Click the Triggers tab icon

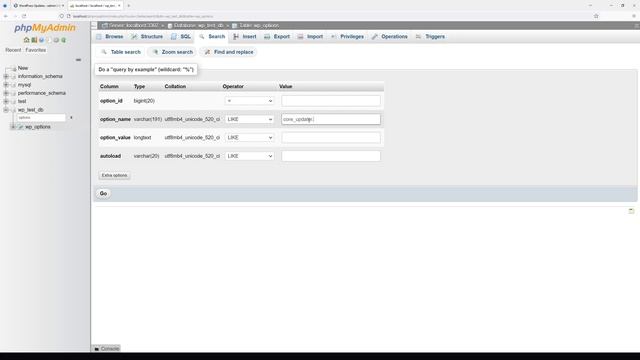[418, 37]
